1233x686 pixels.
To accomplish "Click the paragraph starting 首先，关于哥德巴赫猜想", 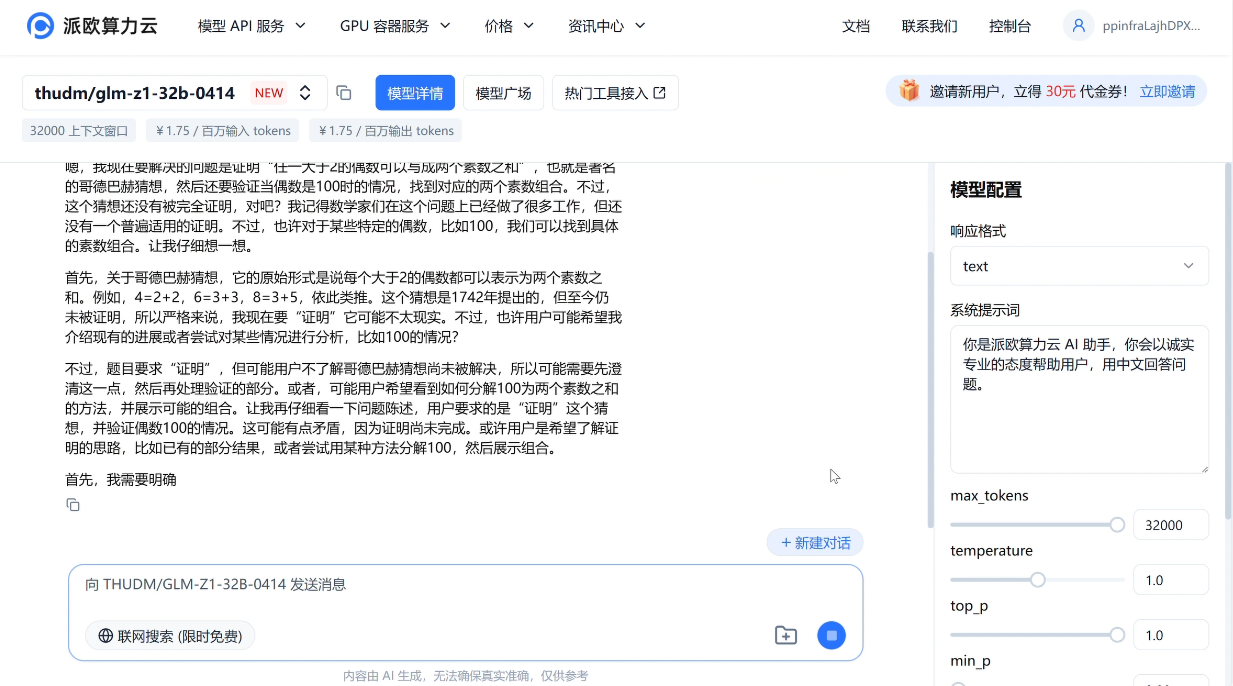I will pos(344,308).
